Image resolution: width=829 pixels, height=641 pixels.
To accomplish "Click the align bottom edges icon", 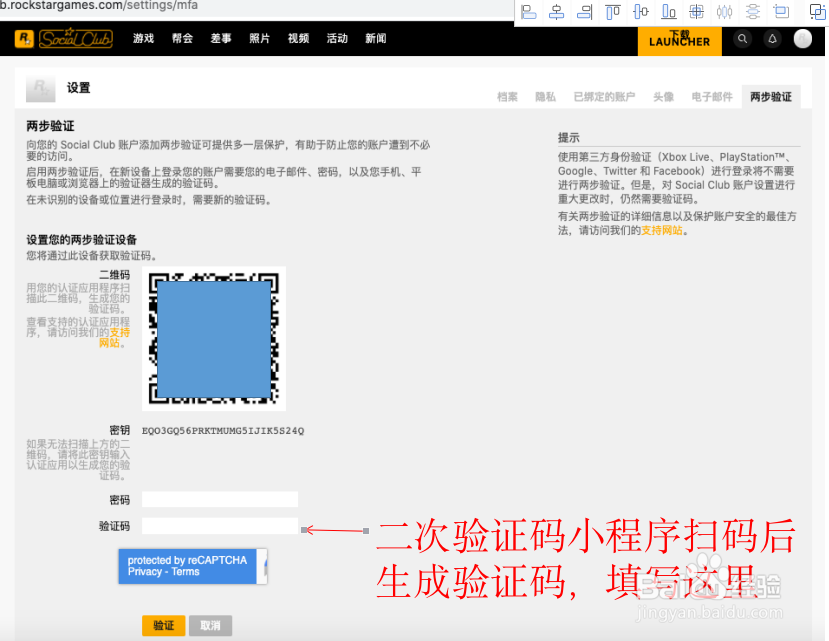I will [668, 12].
